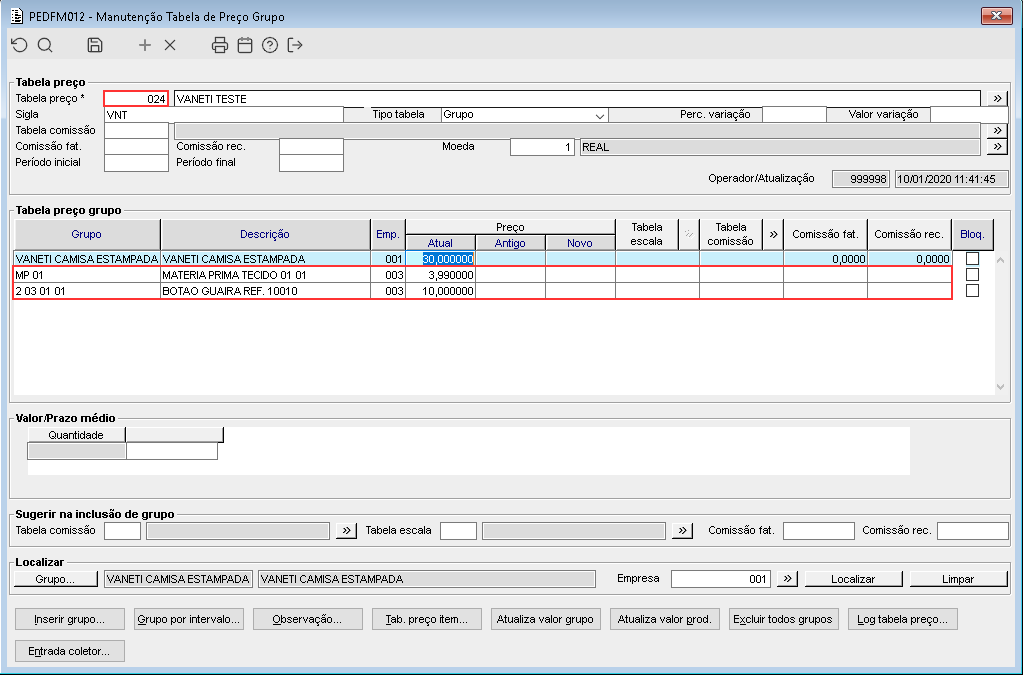Click the undo/refresh toolbar icon
Viewport: 1023px width, 675px height.
[x=20, y=45]
